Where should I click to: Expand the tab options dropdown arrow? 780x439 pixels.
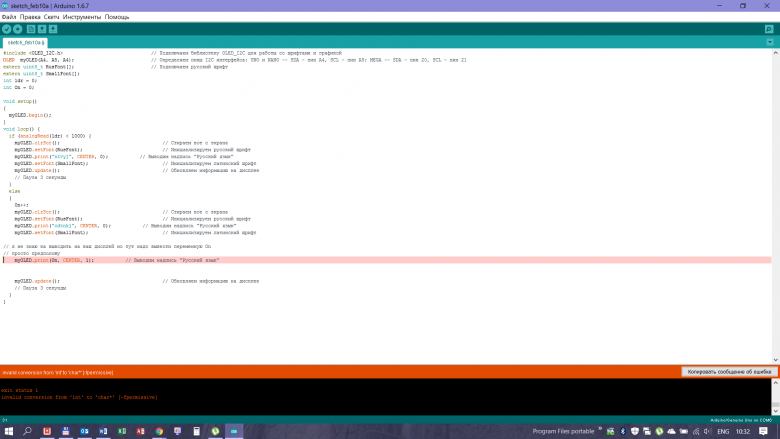click(x=770, y=43)
